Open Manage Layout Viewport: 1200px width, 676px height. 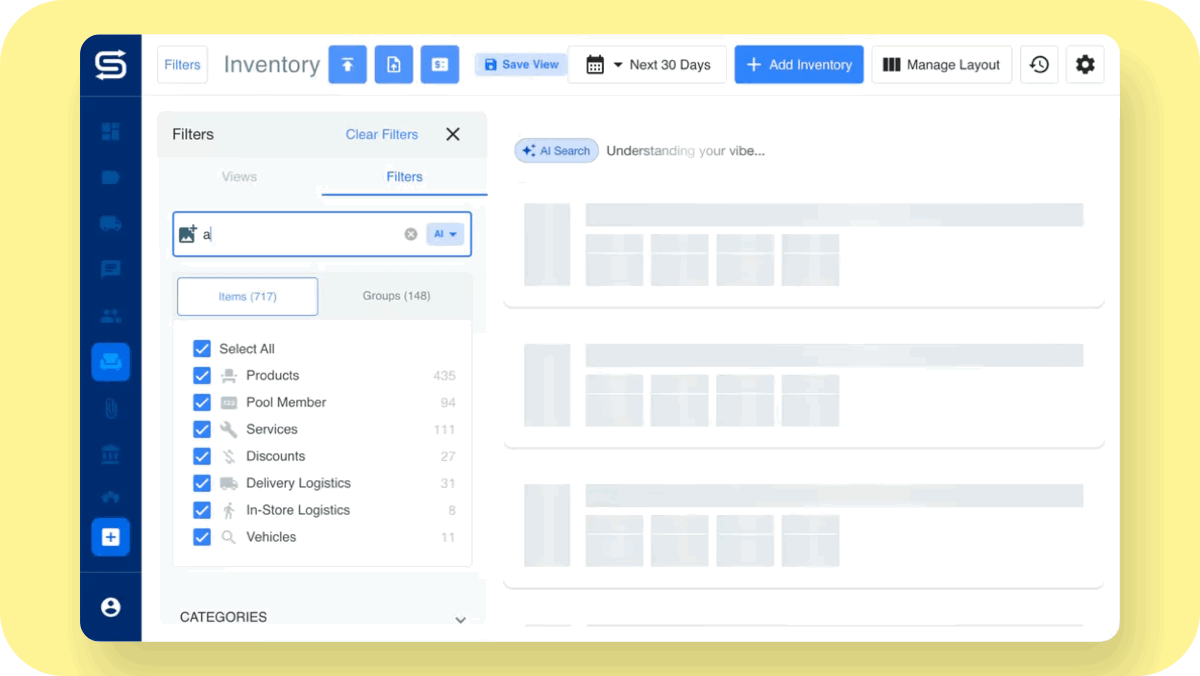(x=942, y=65)
